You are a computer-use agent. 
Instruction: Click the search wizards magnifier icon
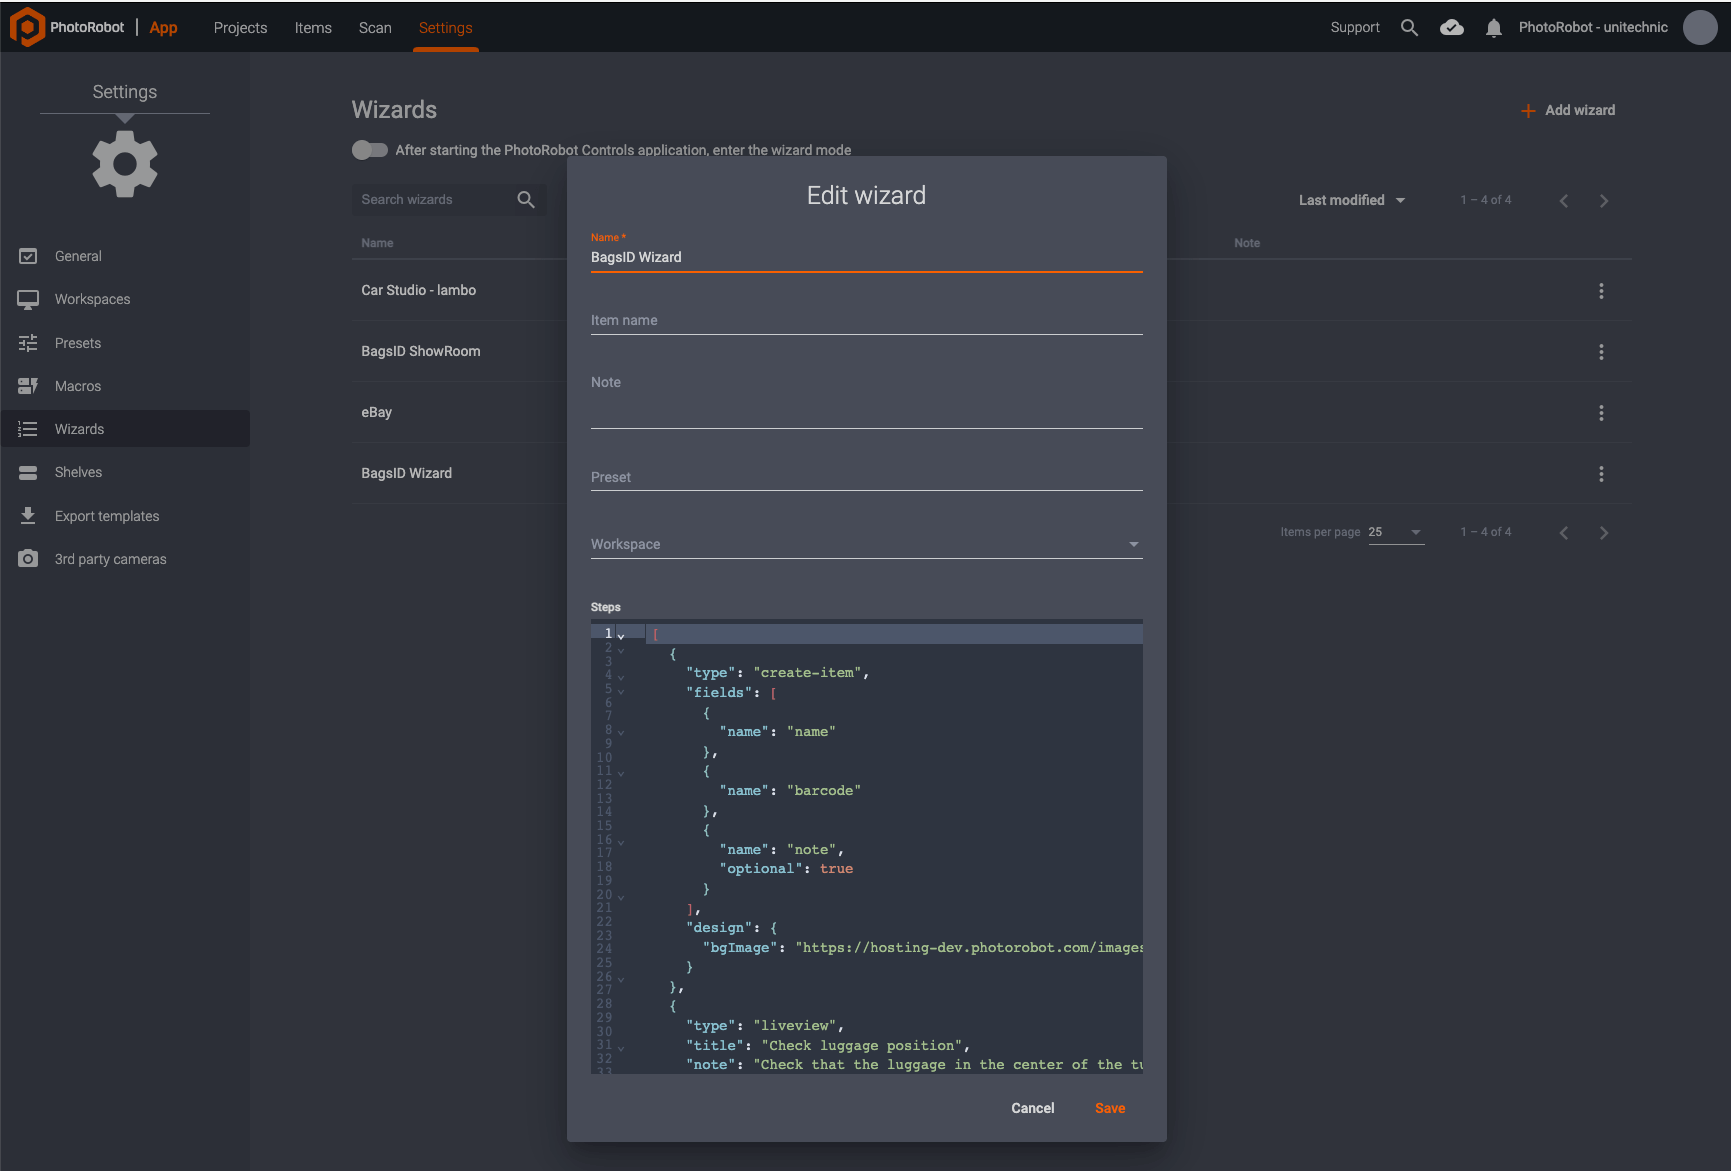[x=526, y=200]
